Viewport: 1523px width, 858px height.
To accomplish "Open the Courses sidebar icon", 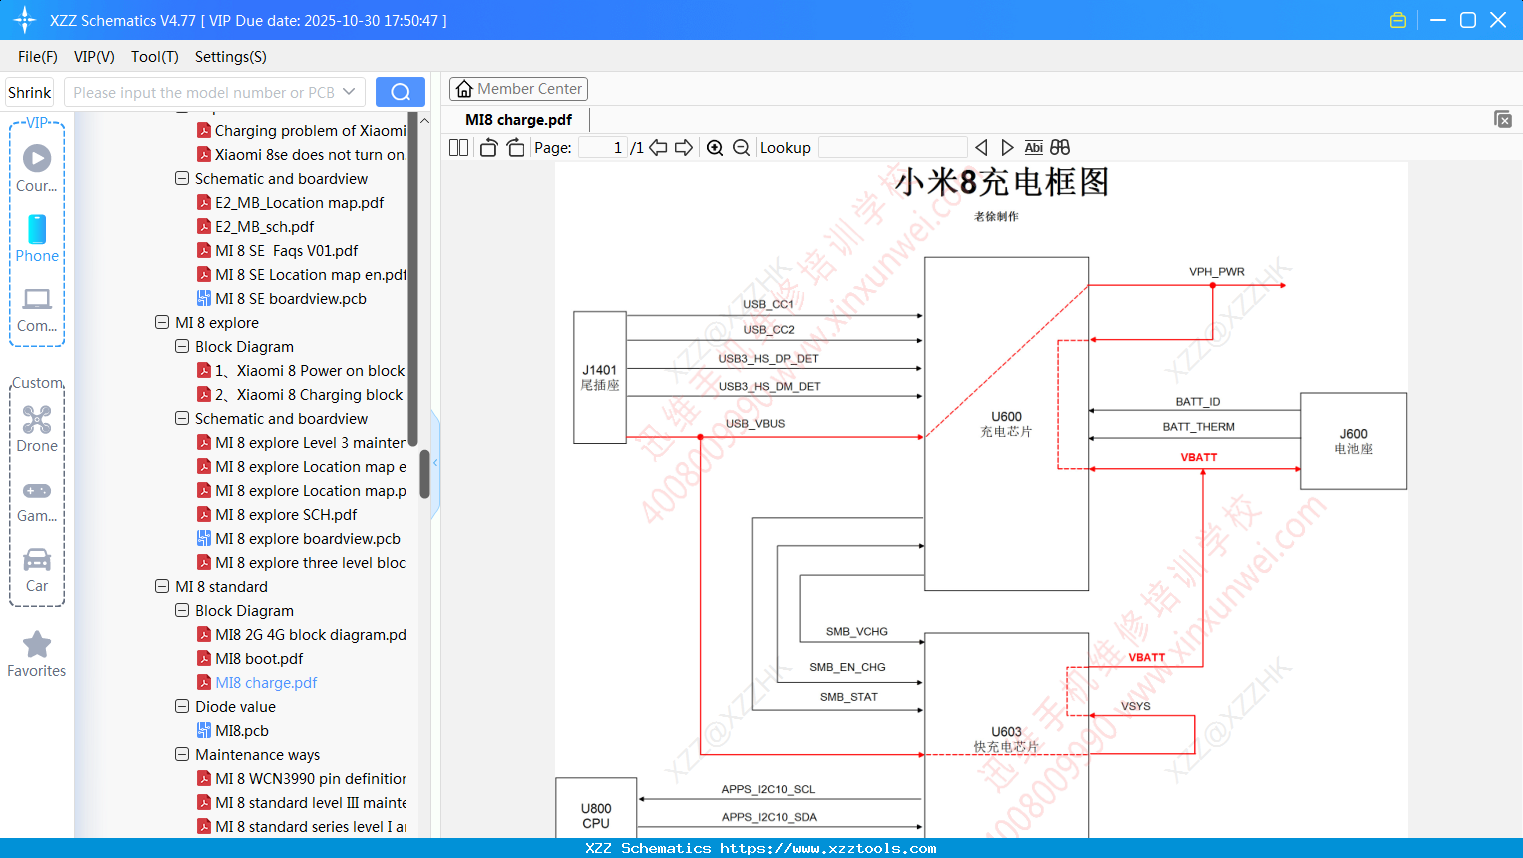I will click(x=37, y=168).
